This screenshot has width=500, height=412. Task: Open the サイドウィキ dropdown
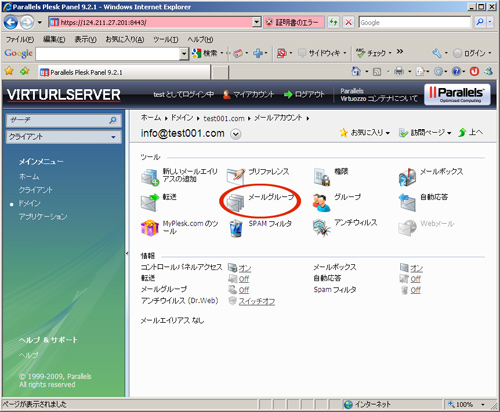pos(345,53)
